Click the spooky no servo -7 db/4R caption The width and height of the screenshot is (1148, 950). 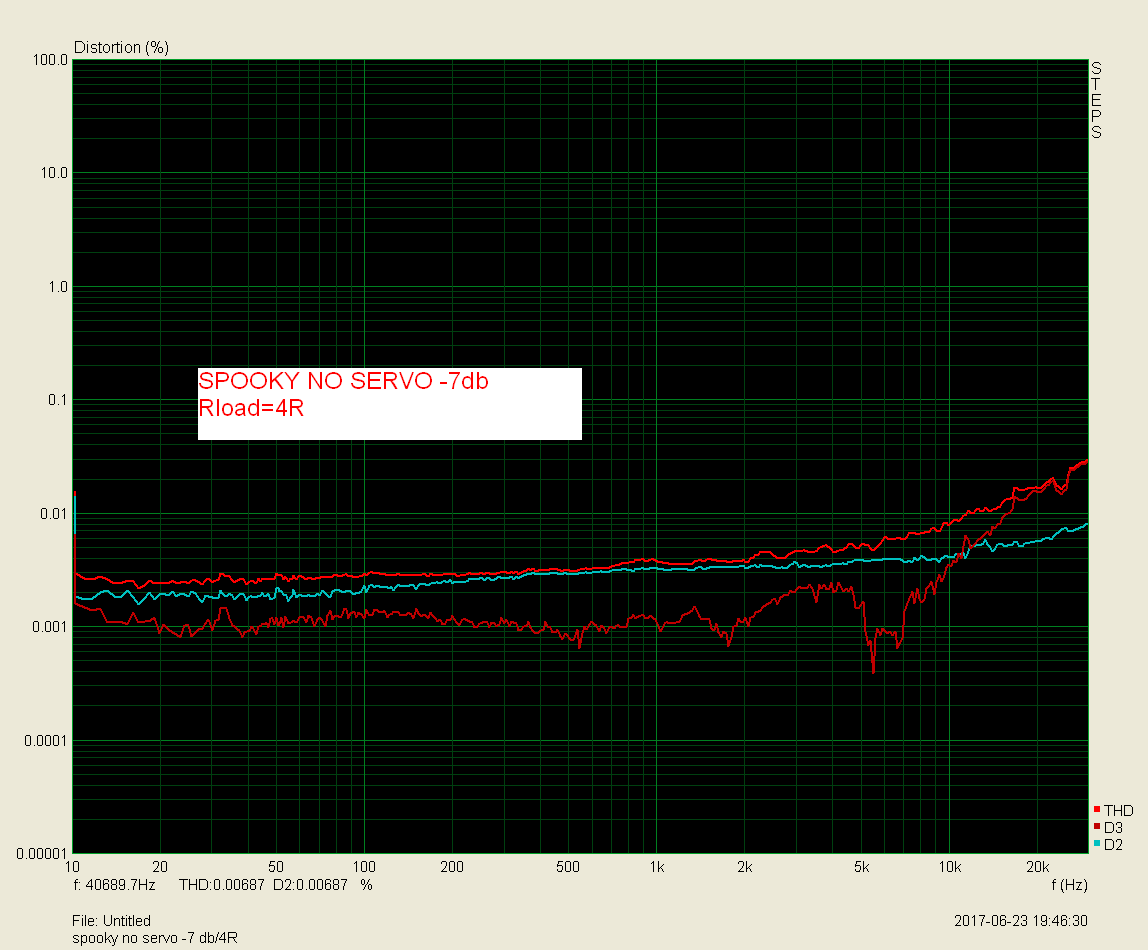(x=155, y=938)
